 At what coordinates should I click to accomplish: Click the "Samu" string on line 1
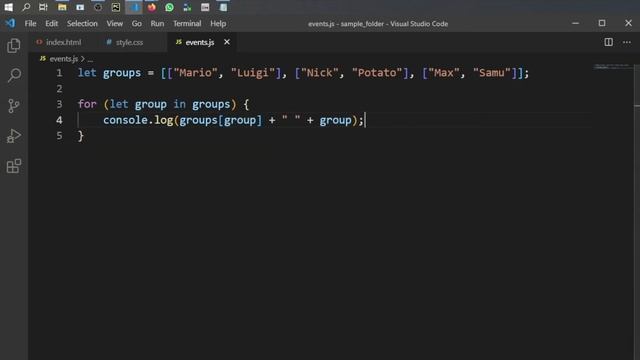(492, 73)
